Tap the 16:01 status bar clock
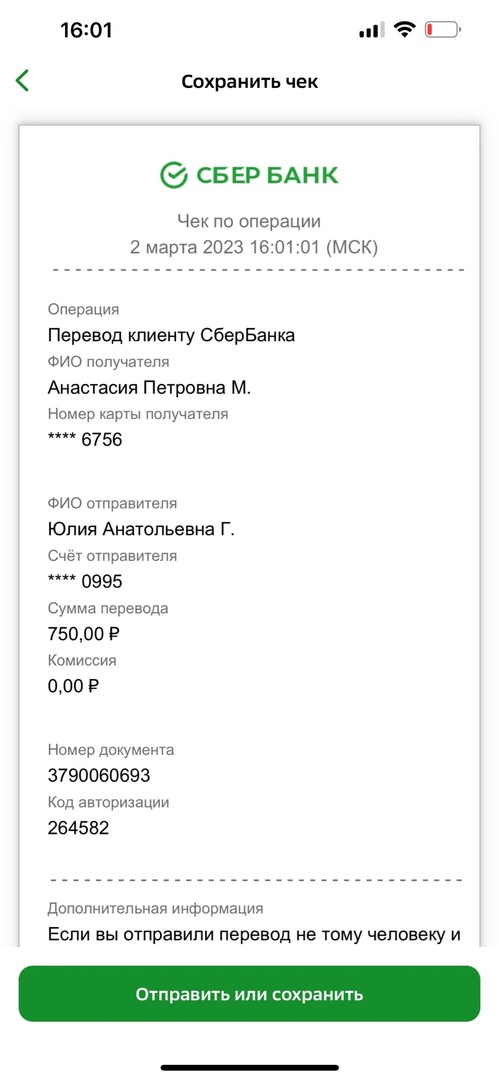The height and width of the screenshot is (1080, 499). tap(86, 30)
